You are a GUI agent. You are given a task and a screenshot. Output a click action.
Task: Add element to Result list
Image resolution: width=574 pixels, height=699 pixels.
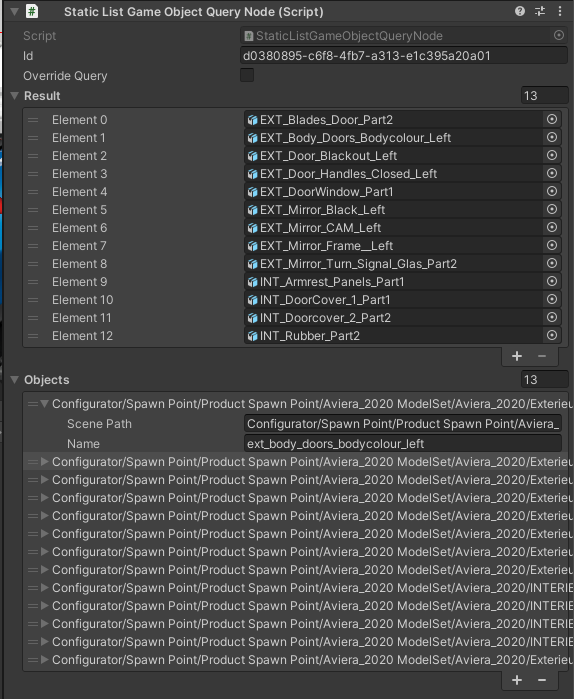pos(517,356)
